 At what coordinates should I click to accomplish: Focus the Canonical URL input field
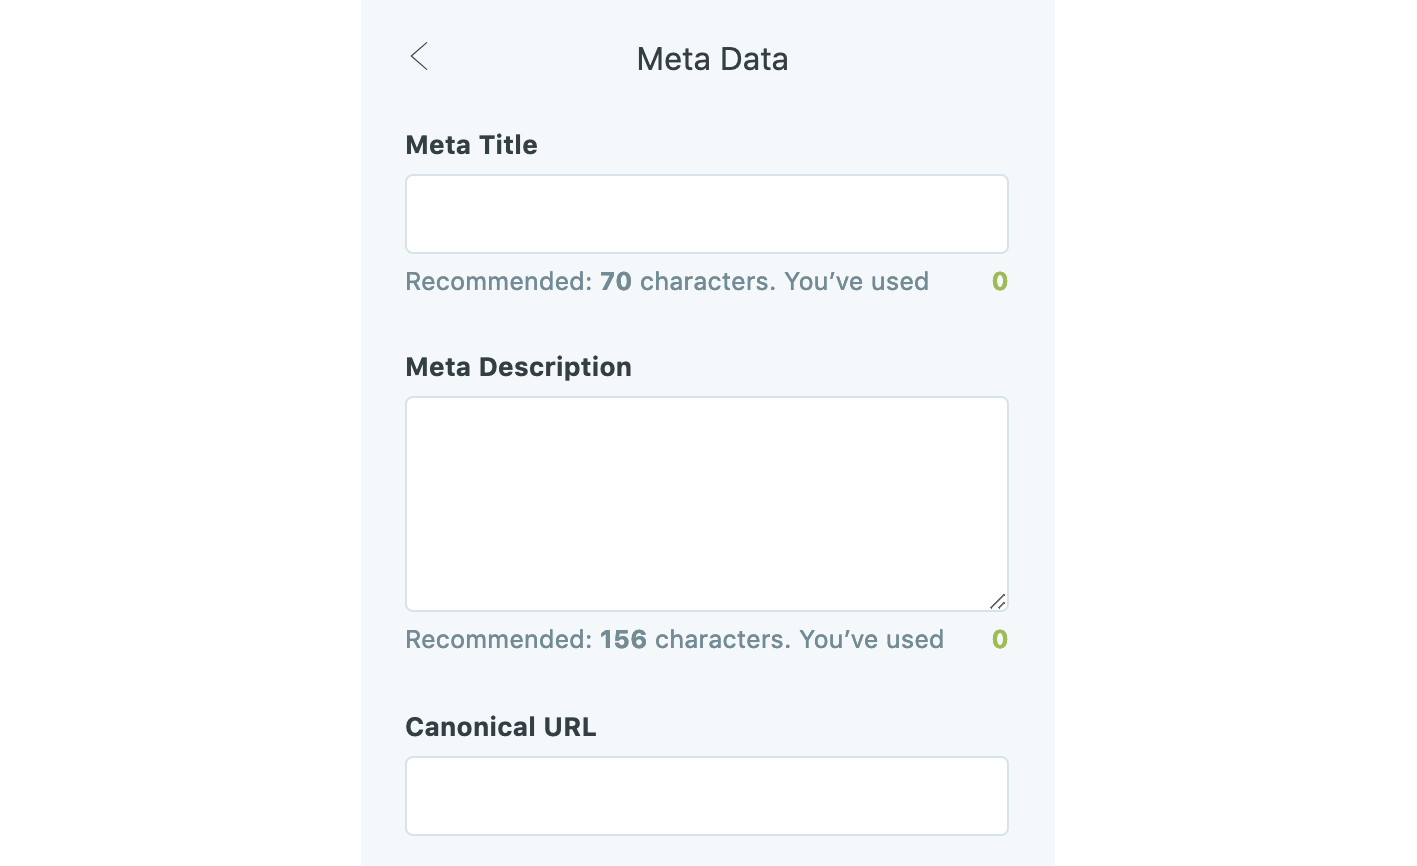[x=706, y=796]
